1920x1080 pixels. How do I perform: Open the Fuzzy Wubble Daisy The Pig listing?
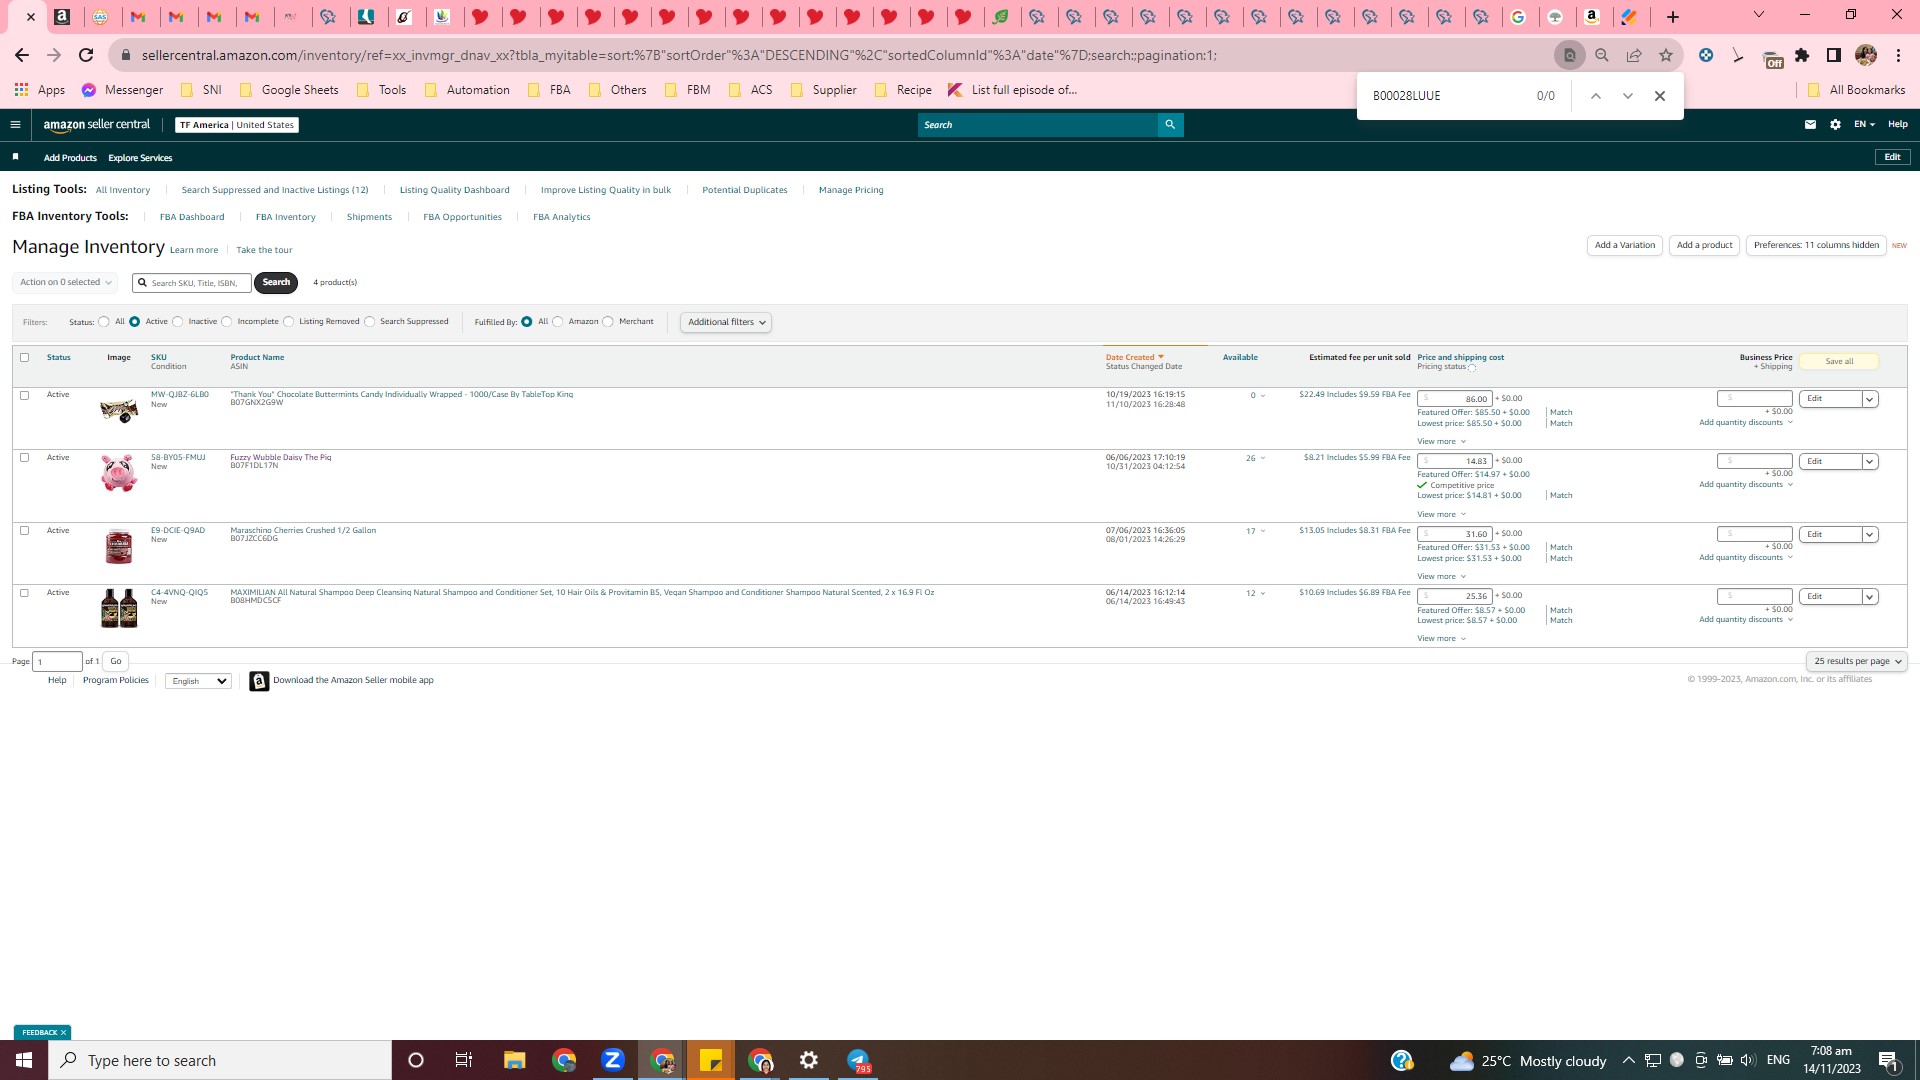(x=281, y=458)
